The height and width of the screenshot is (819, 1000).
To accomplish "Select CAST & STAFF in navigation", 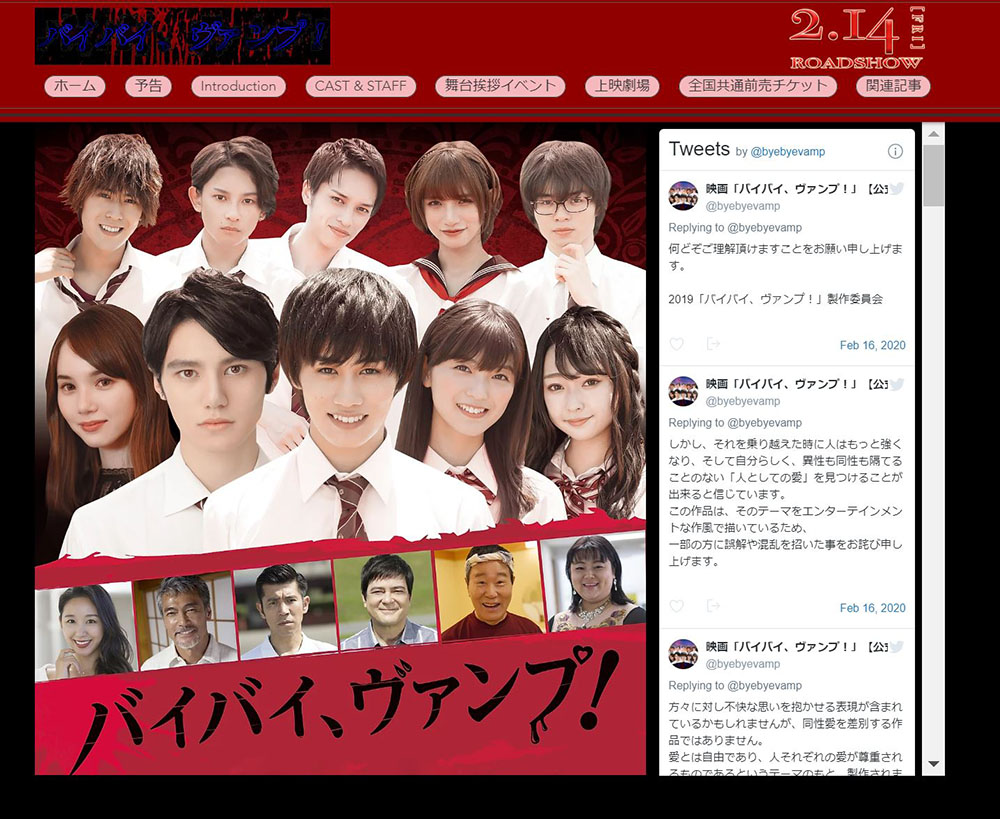I will pos(360,86).
